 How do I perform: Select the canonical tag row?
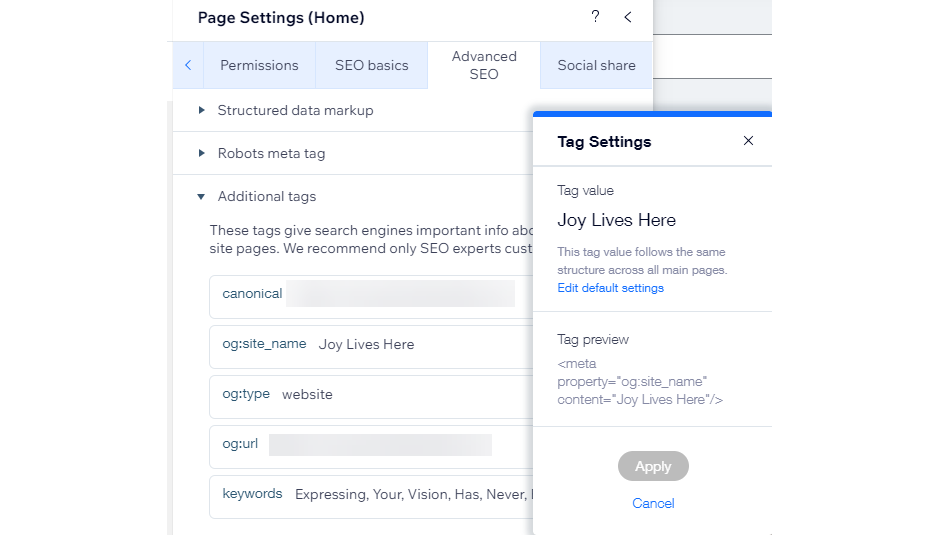[x=370, y=294]
